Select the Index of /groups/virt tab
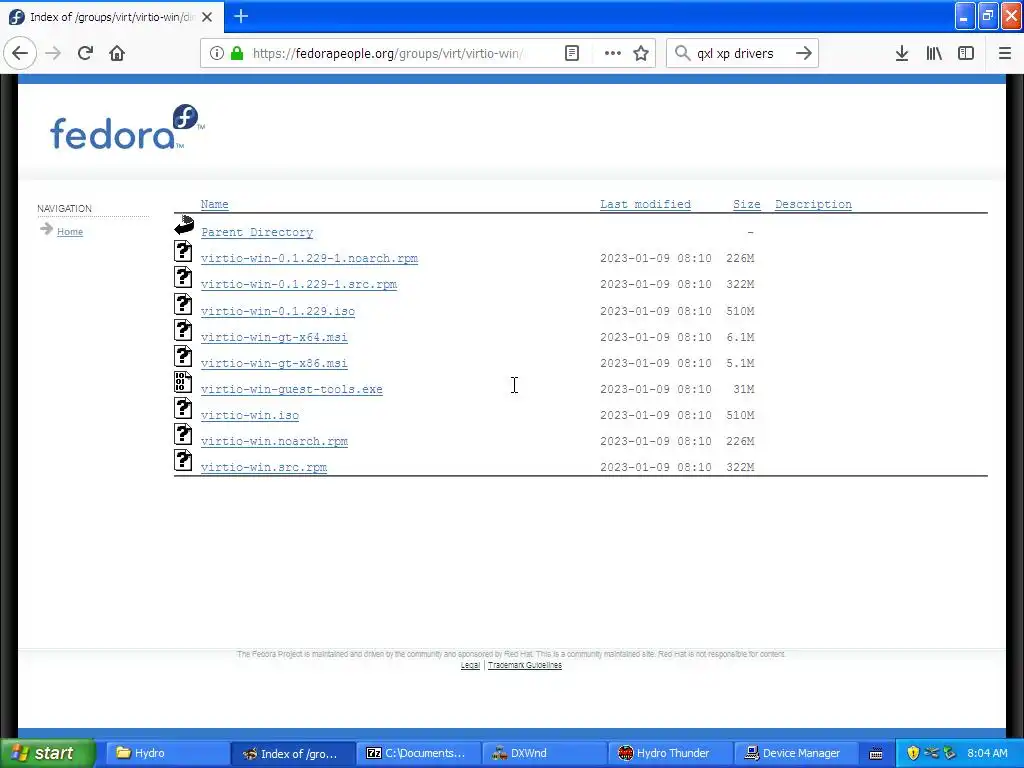The image size is (1024, 768). tap(111, 17)
